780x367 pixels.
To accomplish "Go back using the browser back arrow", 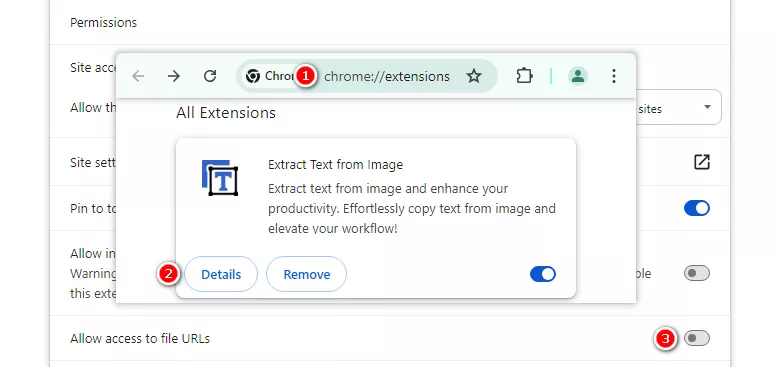I will click(138, 76).
